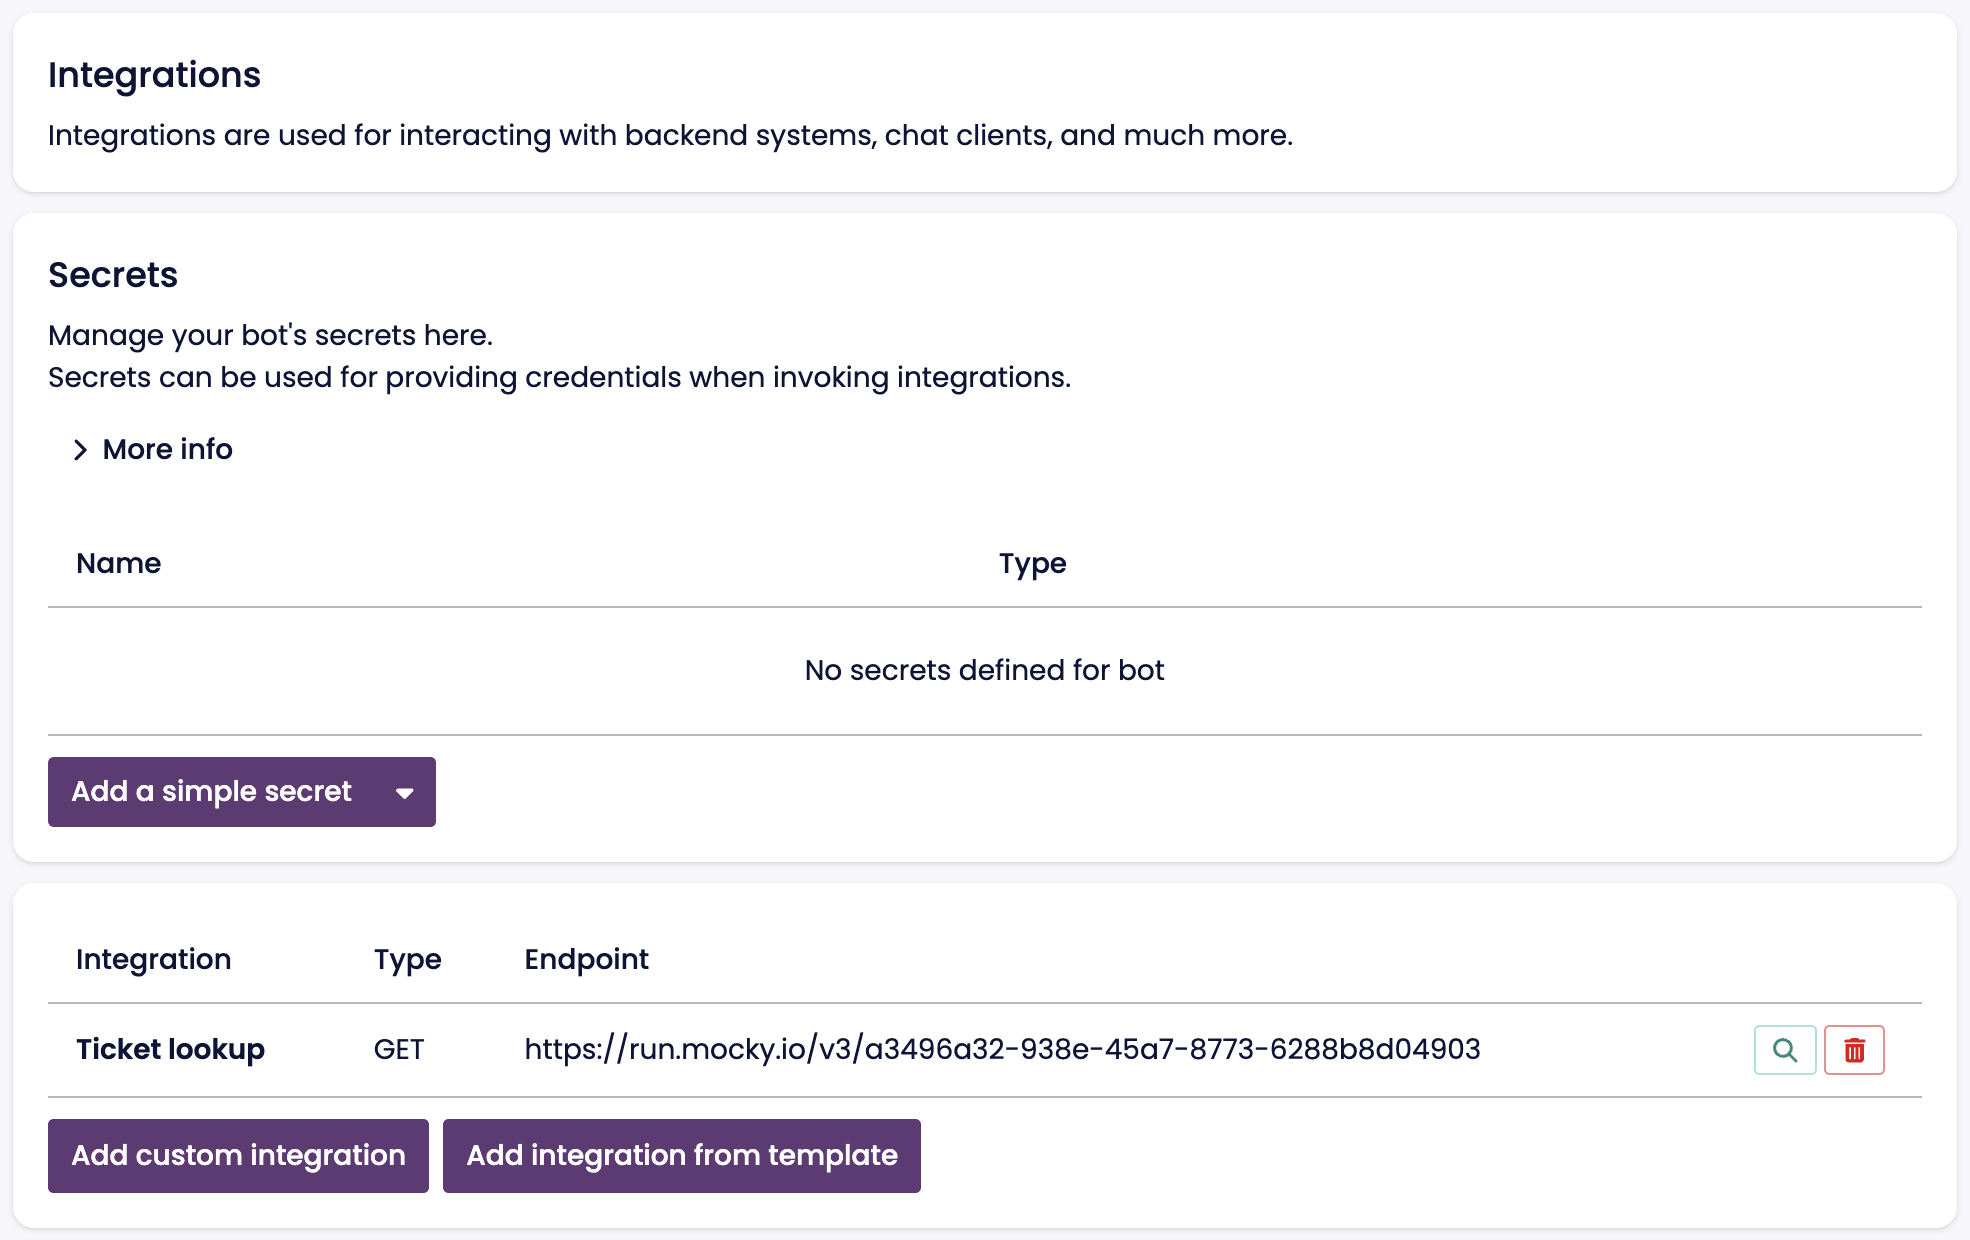This screenshot has height=1240, width=1970.
Task: Click the Secrets section heading
Action: click(113, 275)
